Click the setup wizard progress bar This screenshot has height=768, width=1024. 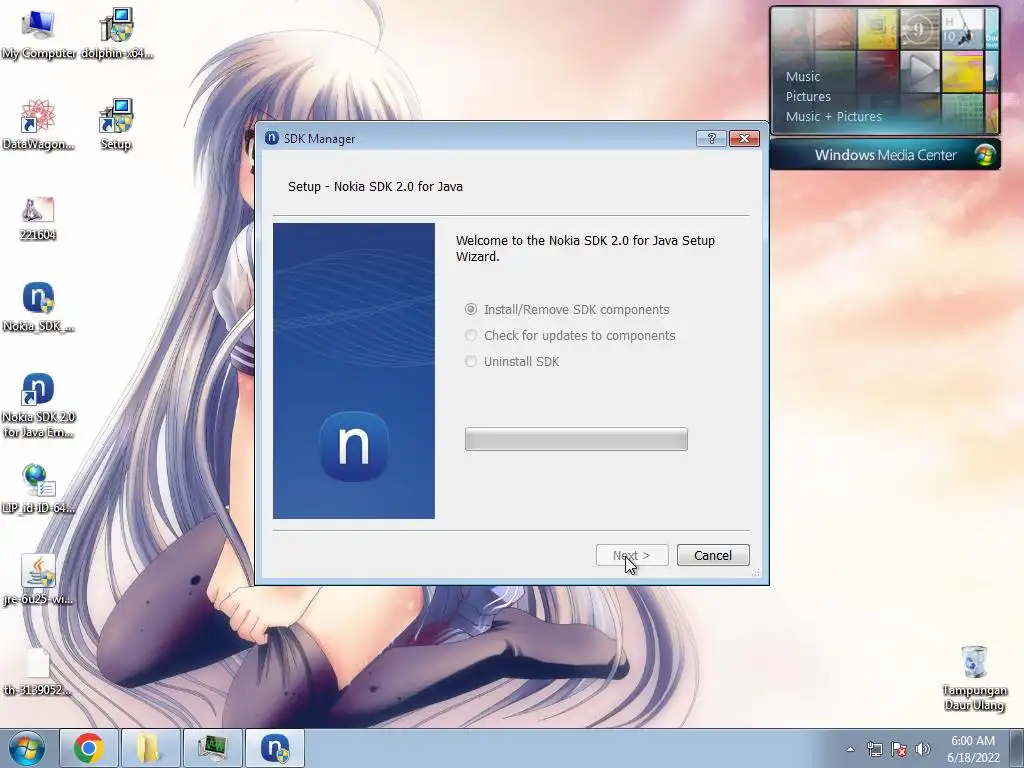click(x=576, y=439)
